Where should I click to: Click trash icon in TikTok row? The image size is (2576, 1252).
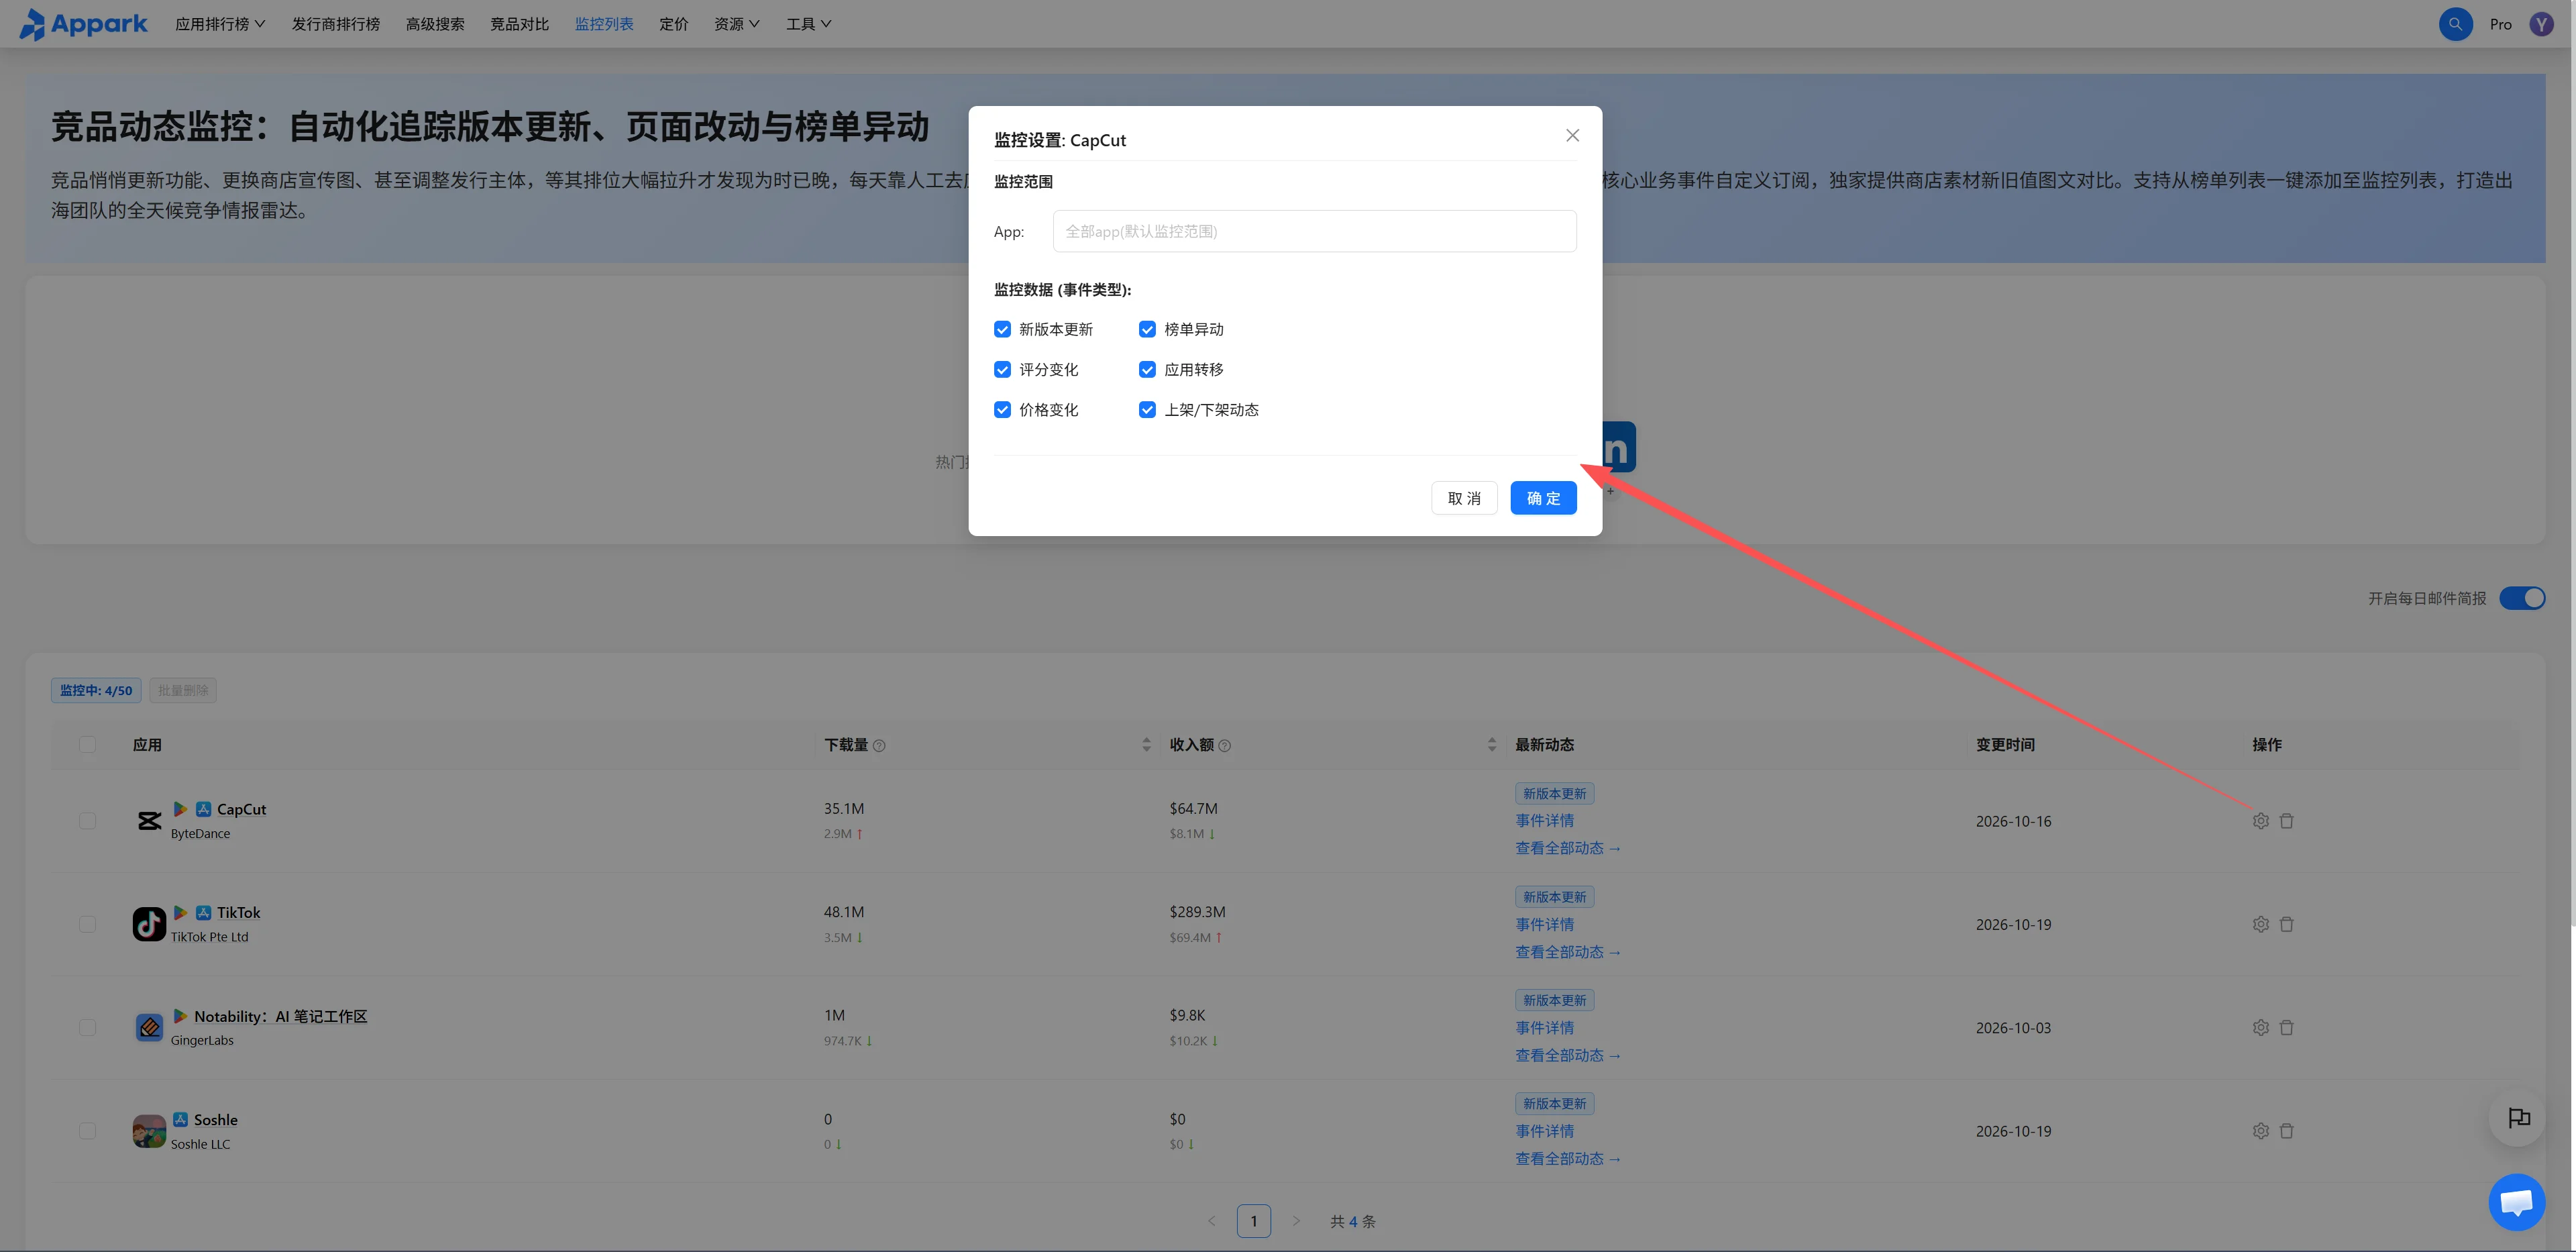(x=2286, y=924)
